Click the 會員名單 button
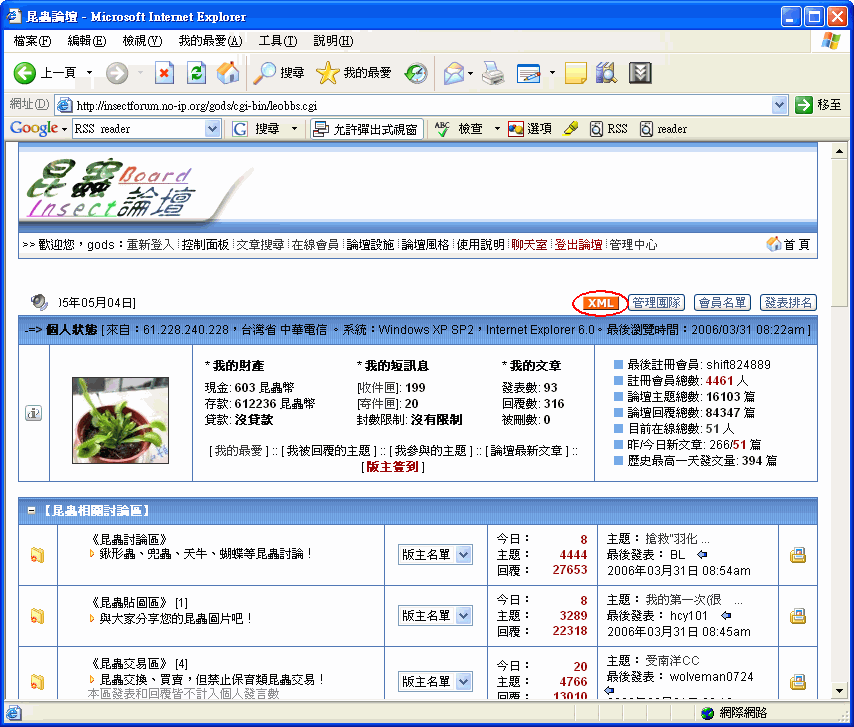 [722, 303]
